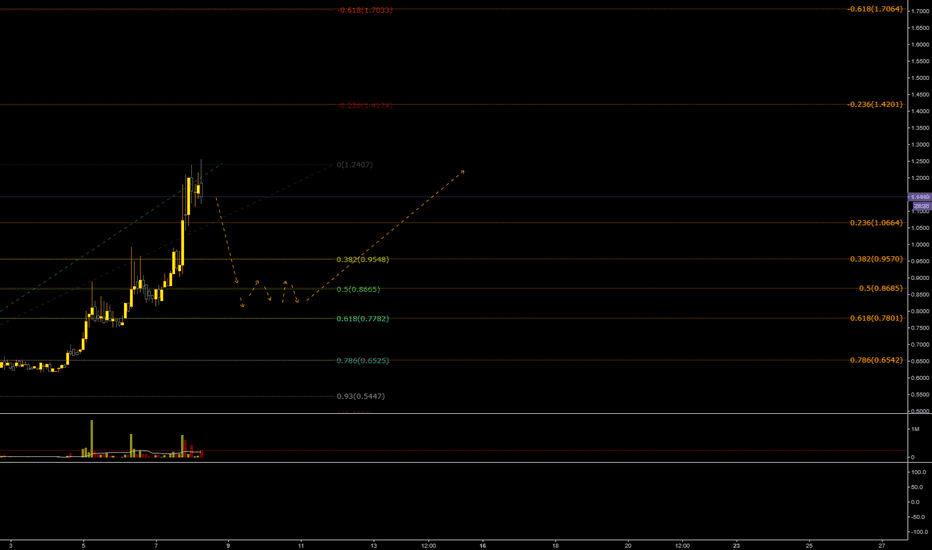Image resolution: width=932 pixels, height=550 pixels.
Task: Select the orange 0.236(1.0664) Fibonacci label
Action: tap(876, 223)
